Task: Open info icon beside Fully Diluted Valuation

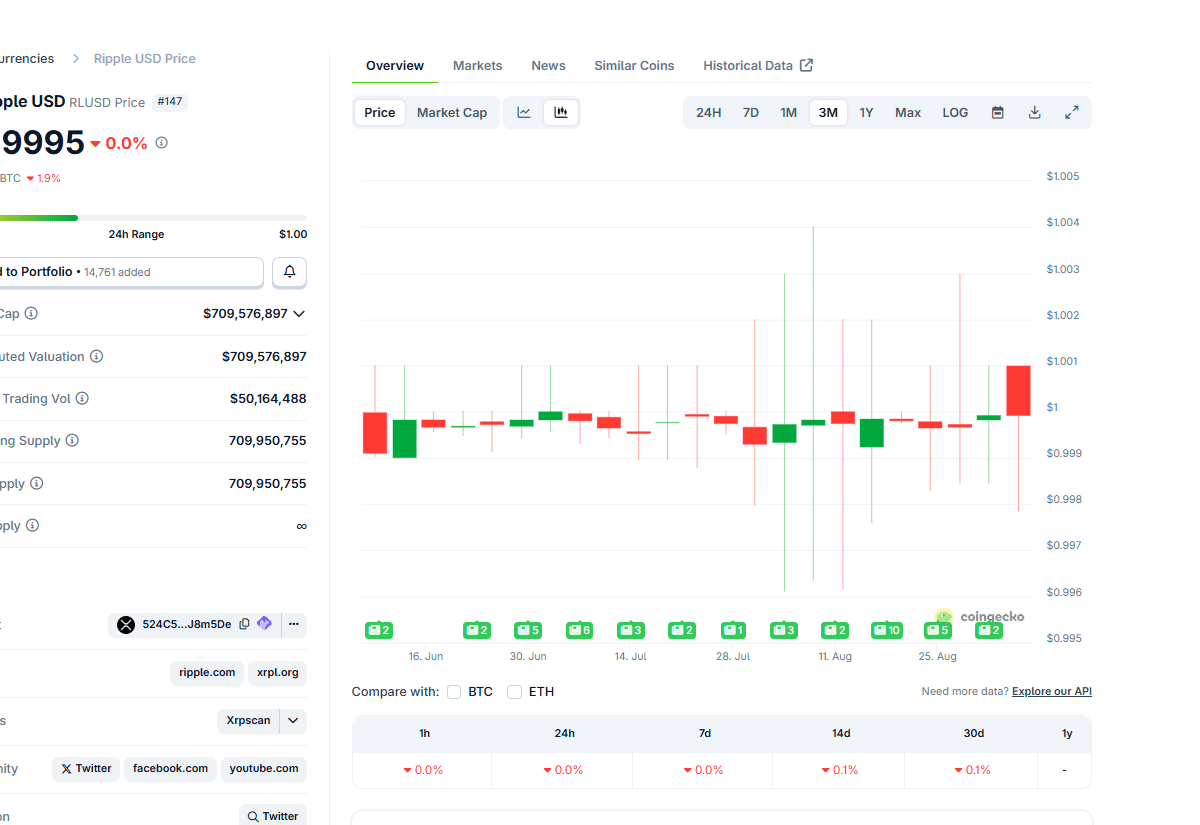Action: tap(96, 356)
